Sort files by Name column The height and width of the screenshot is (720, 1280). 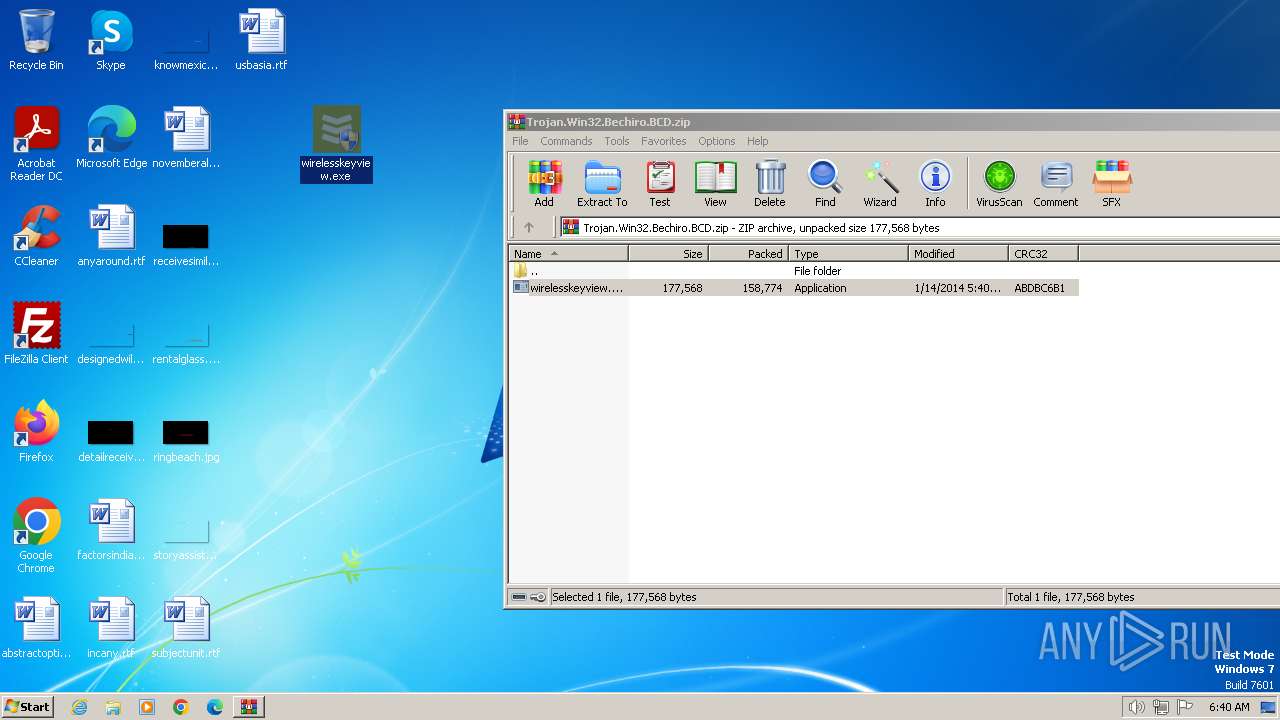coord(568,254)
